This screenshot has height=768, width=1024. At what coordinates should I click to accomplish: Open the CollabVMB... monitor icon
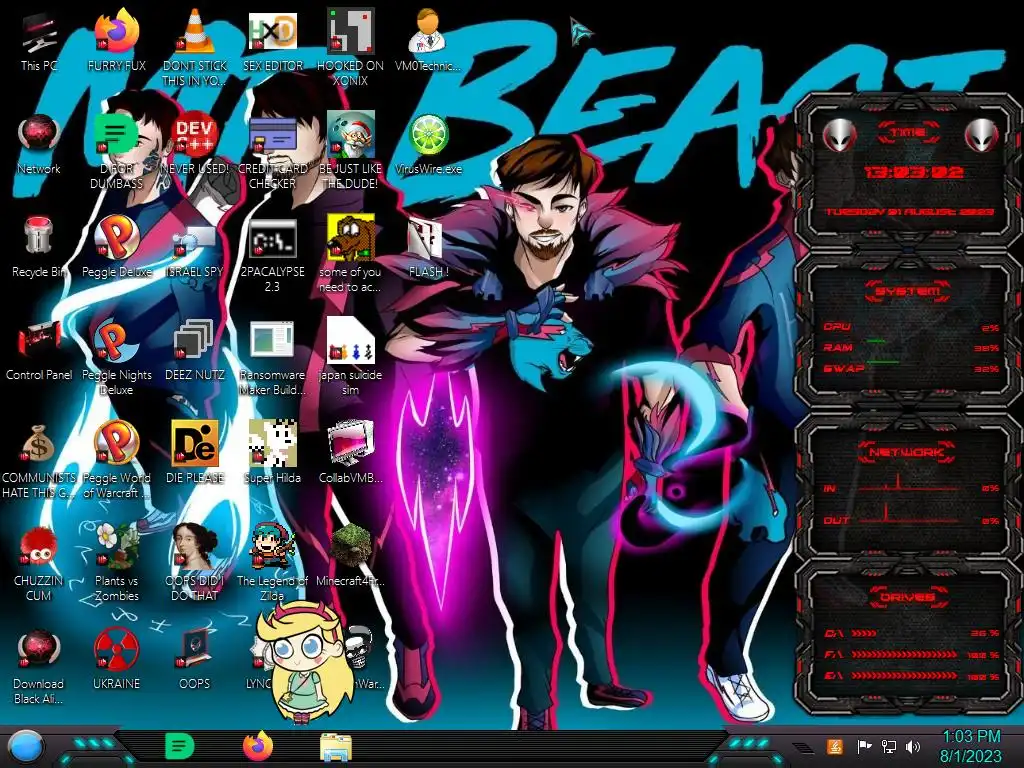[x=350, y=443]
